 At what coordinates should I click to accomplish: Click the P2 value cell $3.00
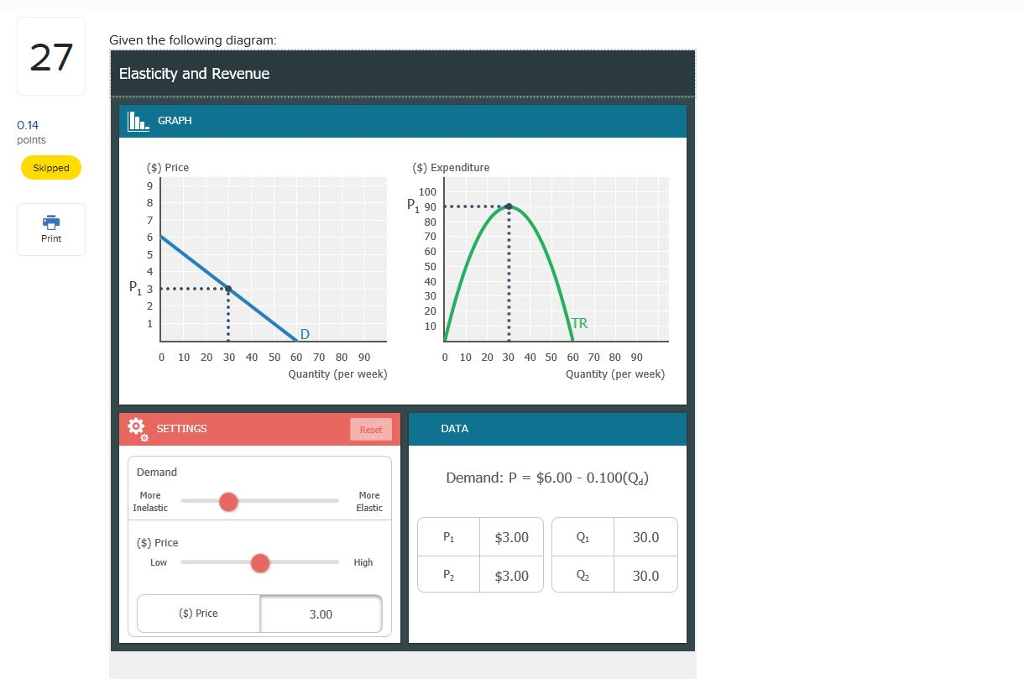coord(511,575)
